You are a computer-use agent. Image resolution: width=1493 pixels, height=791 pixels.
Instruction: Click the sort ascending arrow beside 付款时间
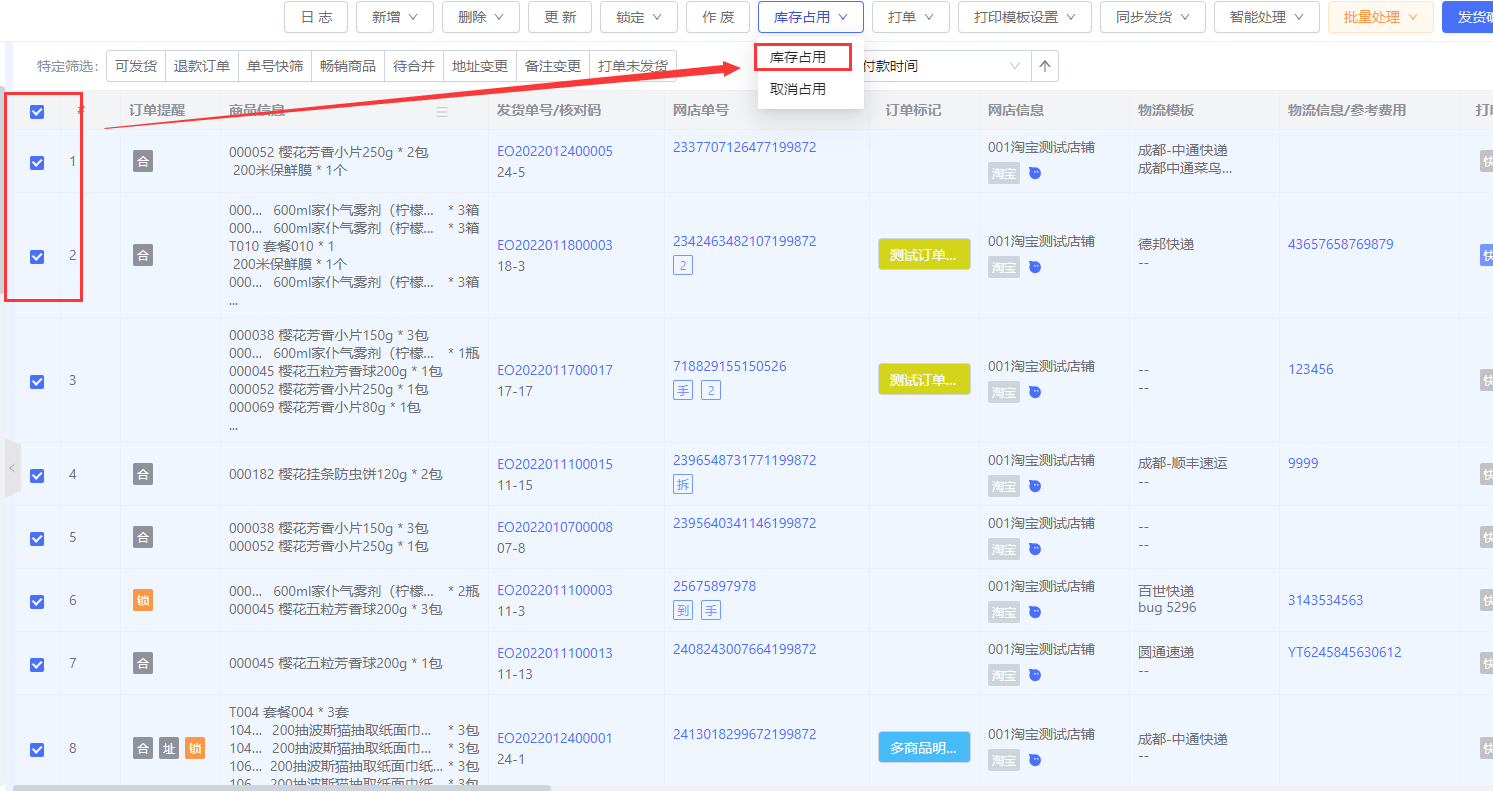pos(1045,66)
